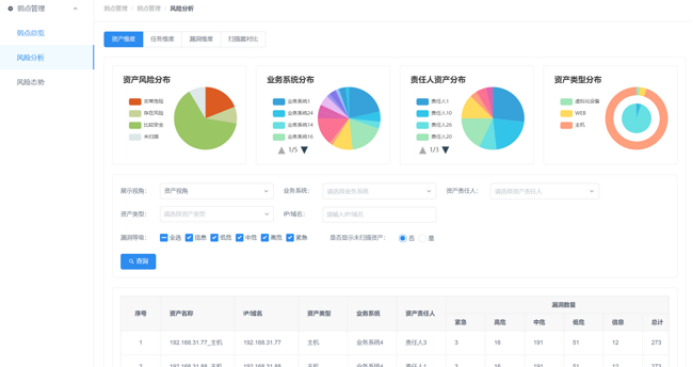Click down arrow in 责任人资产分布 legend pager
Viewport: 693px width, 367px height.
446,150
